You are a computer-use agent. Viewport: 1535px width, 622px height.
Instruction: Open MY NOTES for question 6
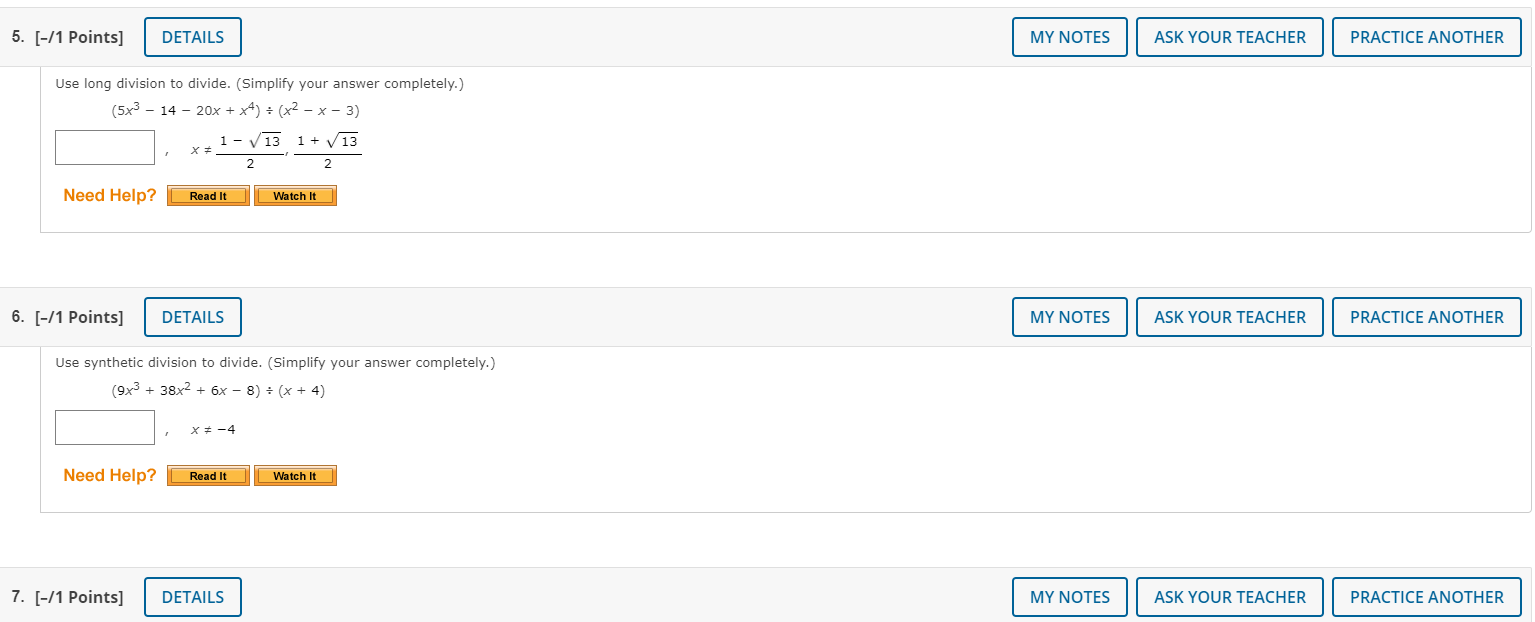[1070, 317]
